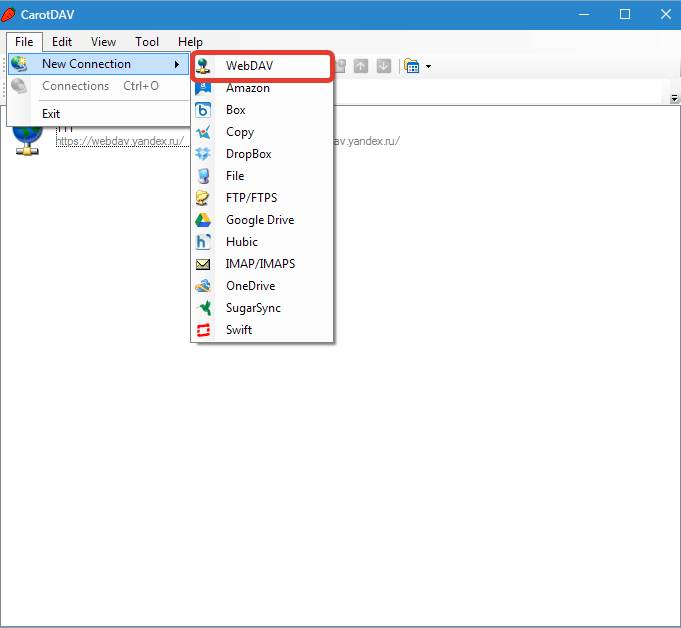This screenshot has height=628, width=681.
Task: Choose OneDrive connection type
Action: tap(262, 286)
